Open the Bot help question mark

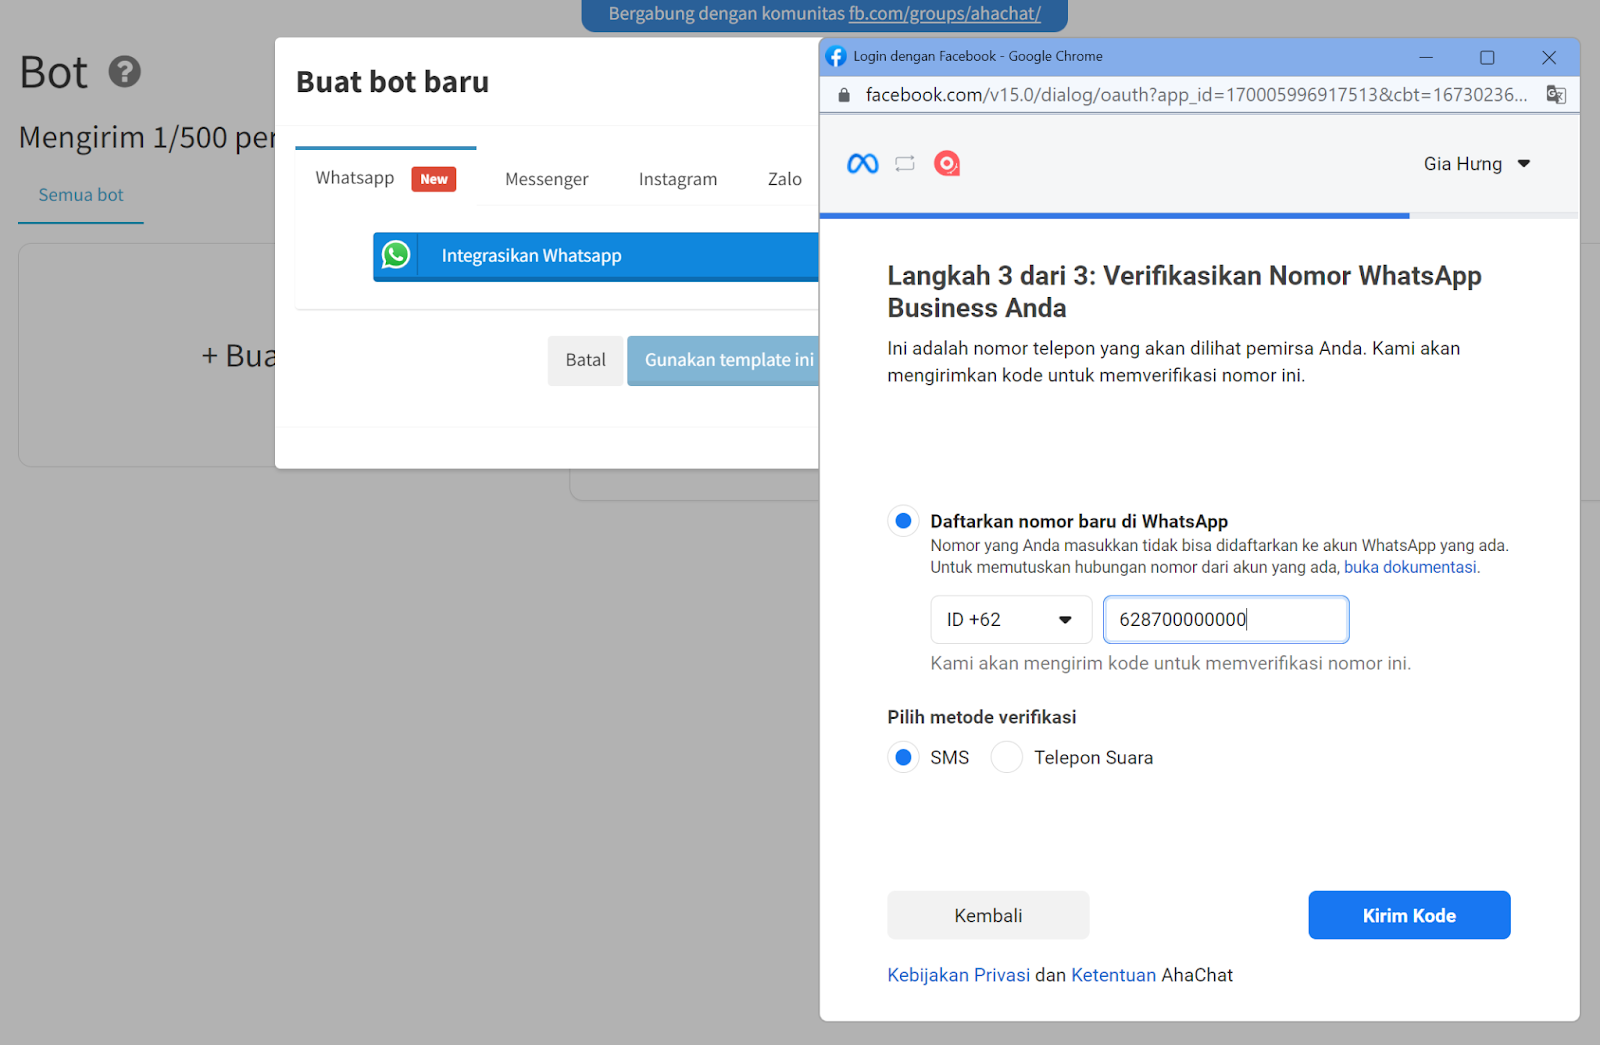pyautogui.click(x=125, y=72)
